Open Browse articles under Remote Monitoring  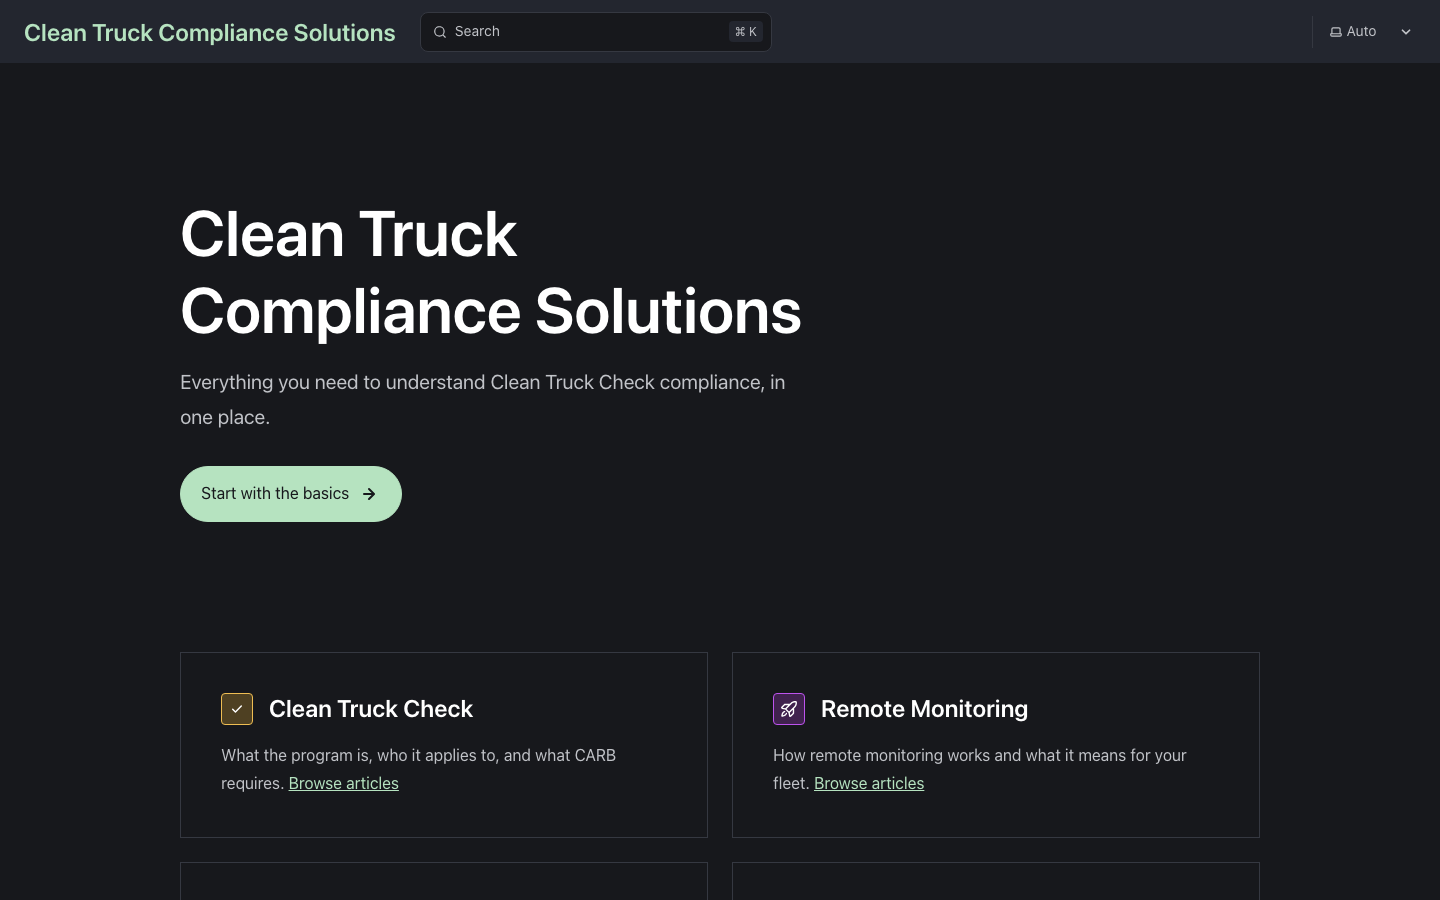[x=869, y=783]
